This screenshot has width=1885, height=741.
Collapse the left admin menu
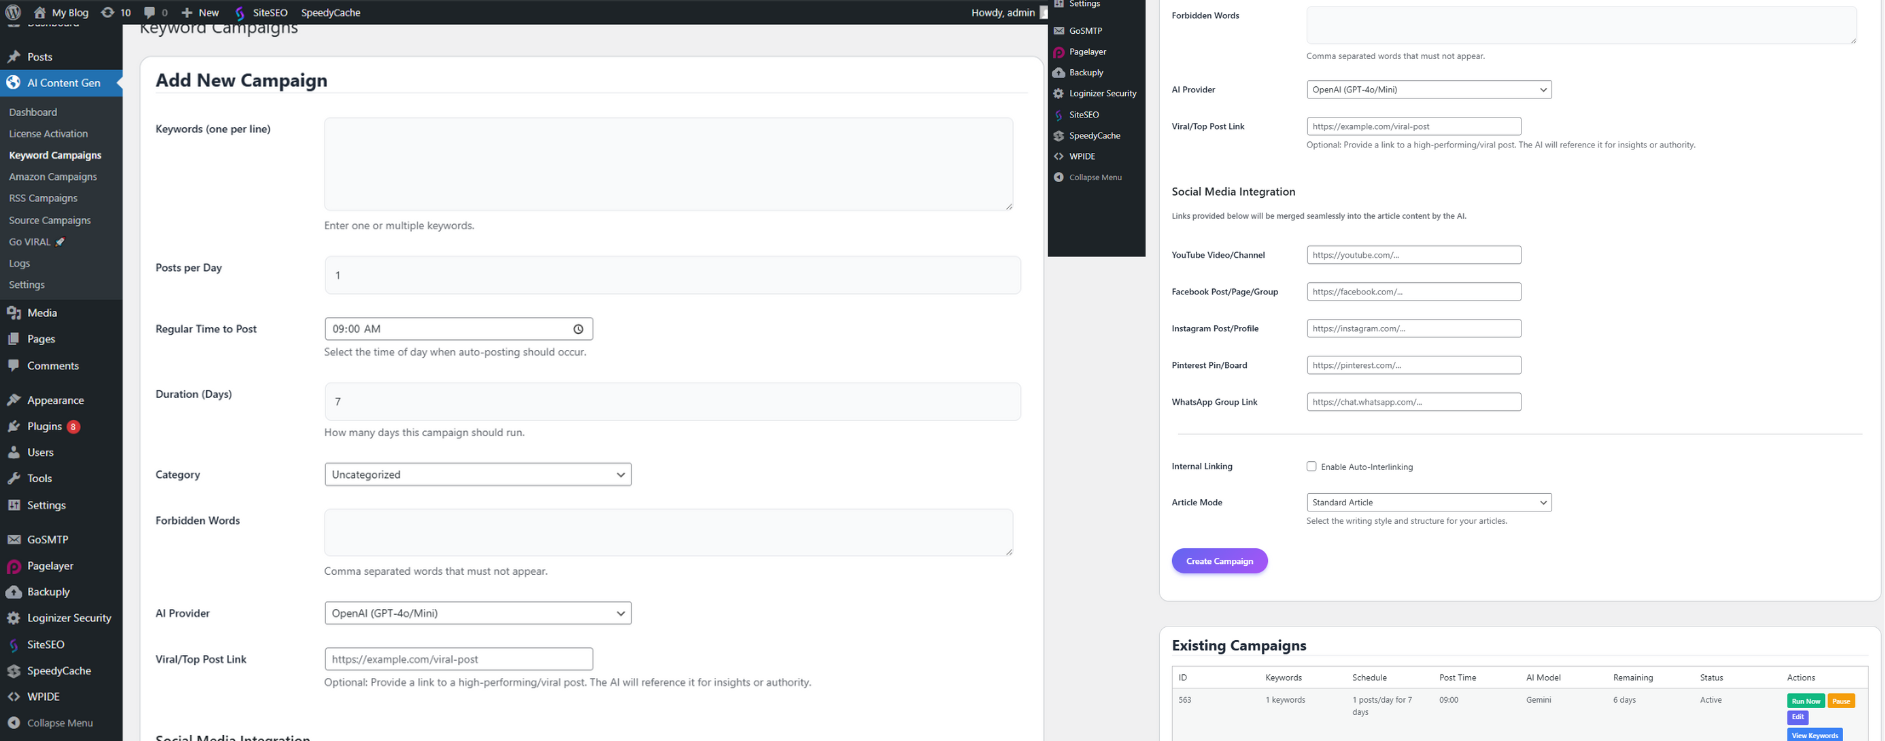tap(59, 723)
